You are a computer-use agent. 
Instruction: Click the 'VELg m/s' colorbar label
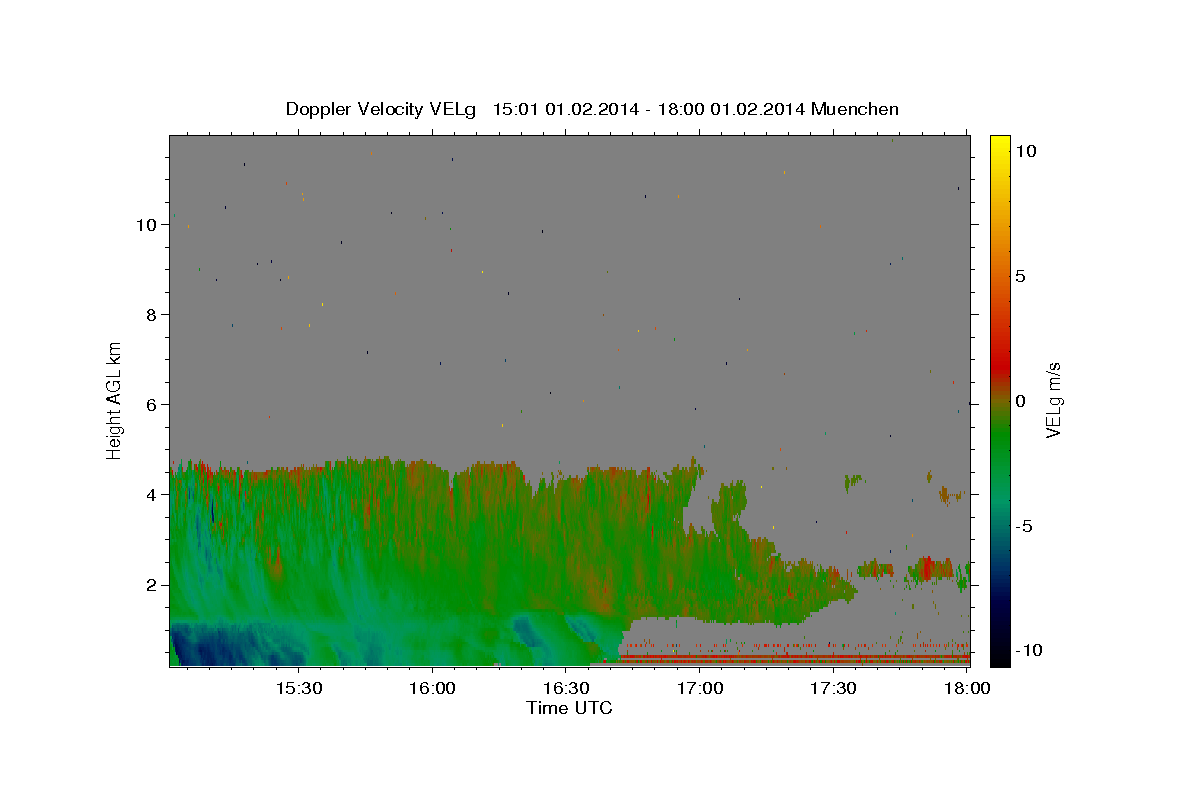(x=1053, y=401)
